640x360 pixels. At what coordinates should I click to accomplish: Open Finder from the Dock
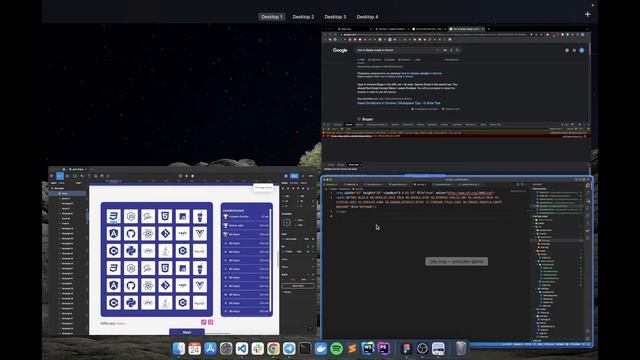[179, 349]
